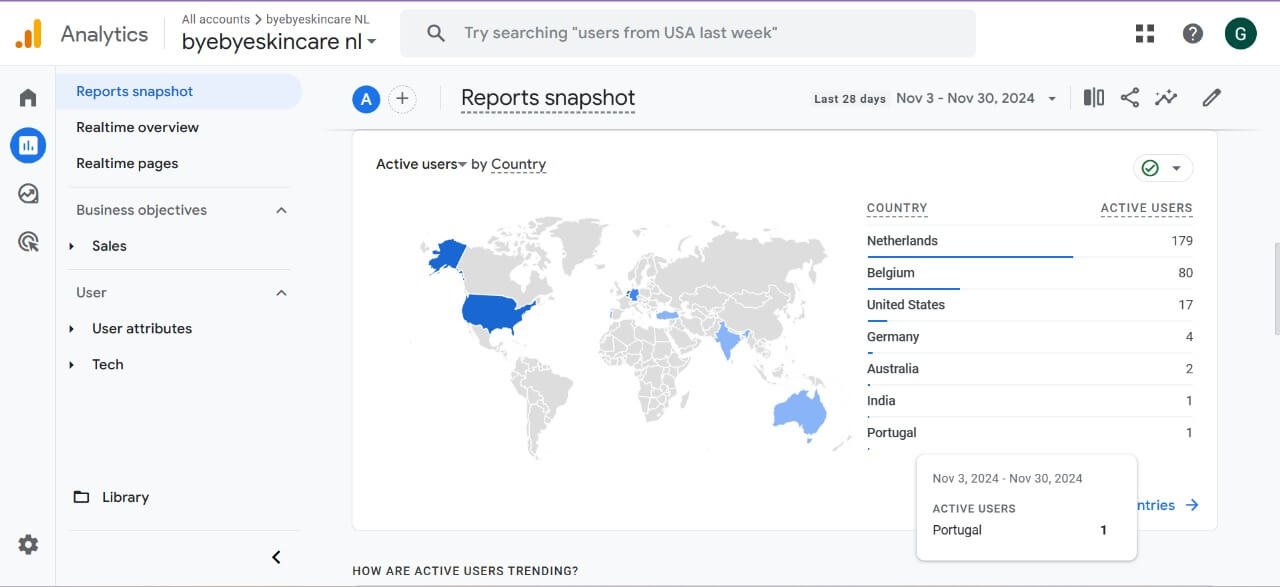Expand the Sales tree item arrow

click(72, 246)
